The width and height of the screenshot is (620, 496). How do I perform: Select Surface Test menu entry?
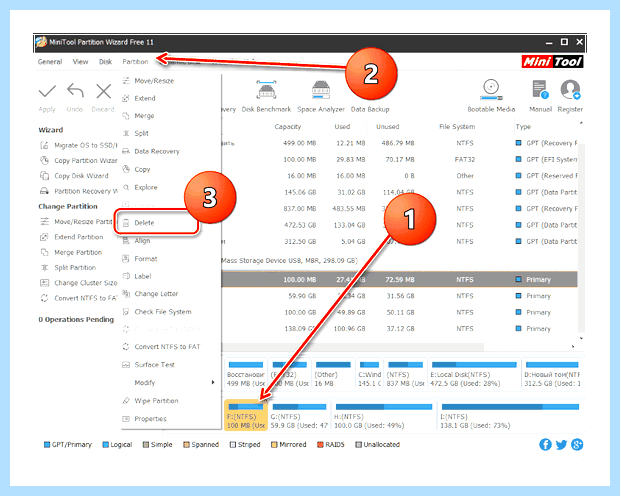pos(170,365)
